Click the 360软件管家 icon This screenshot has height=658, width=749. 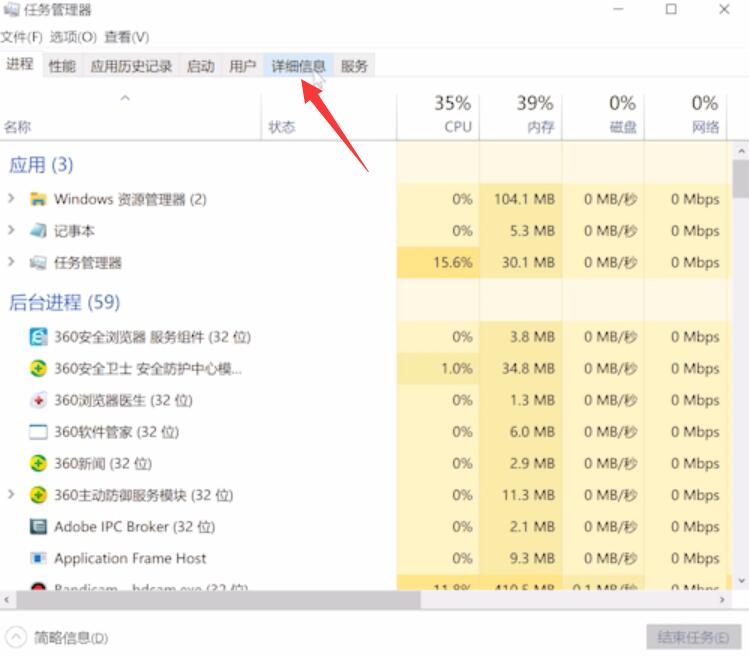click(x=38, y=431)
